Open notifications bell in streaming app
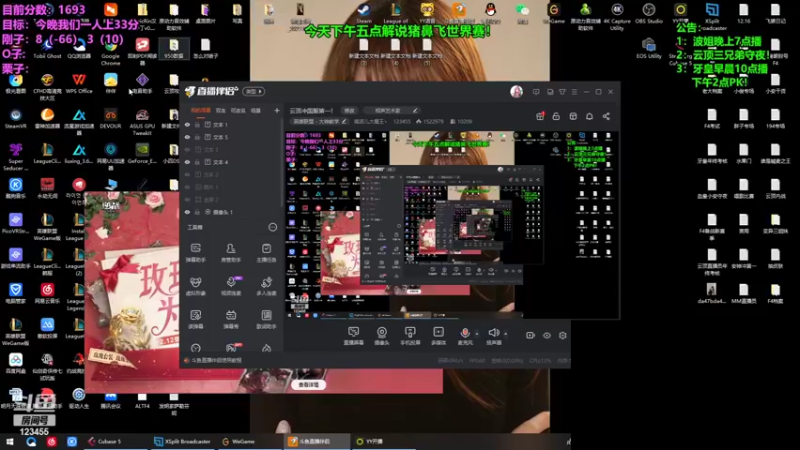 [x=589, y=116]
